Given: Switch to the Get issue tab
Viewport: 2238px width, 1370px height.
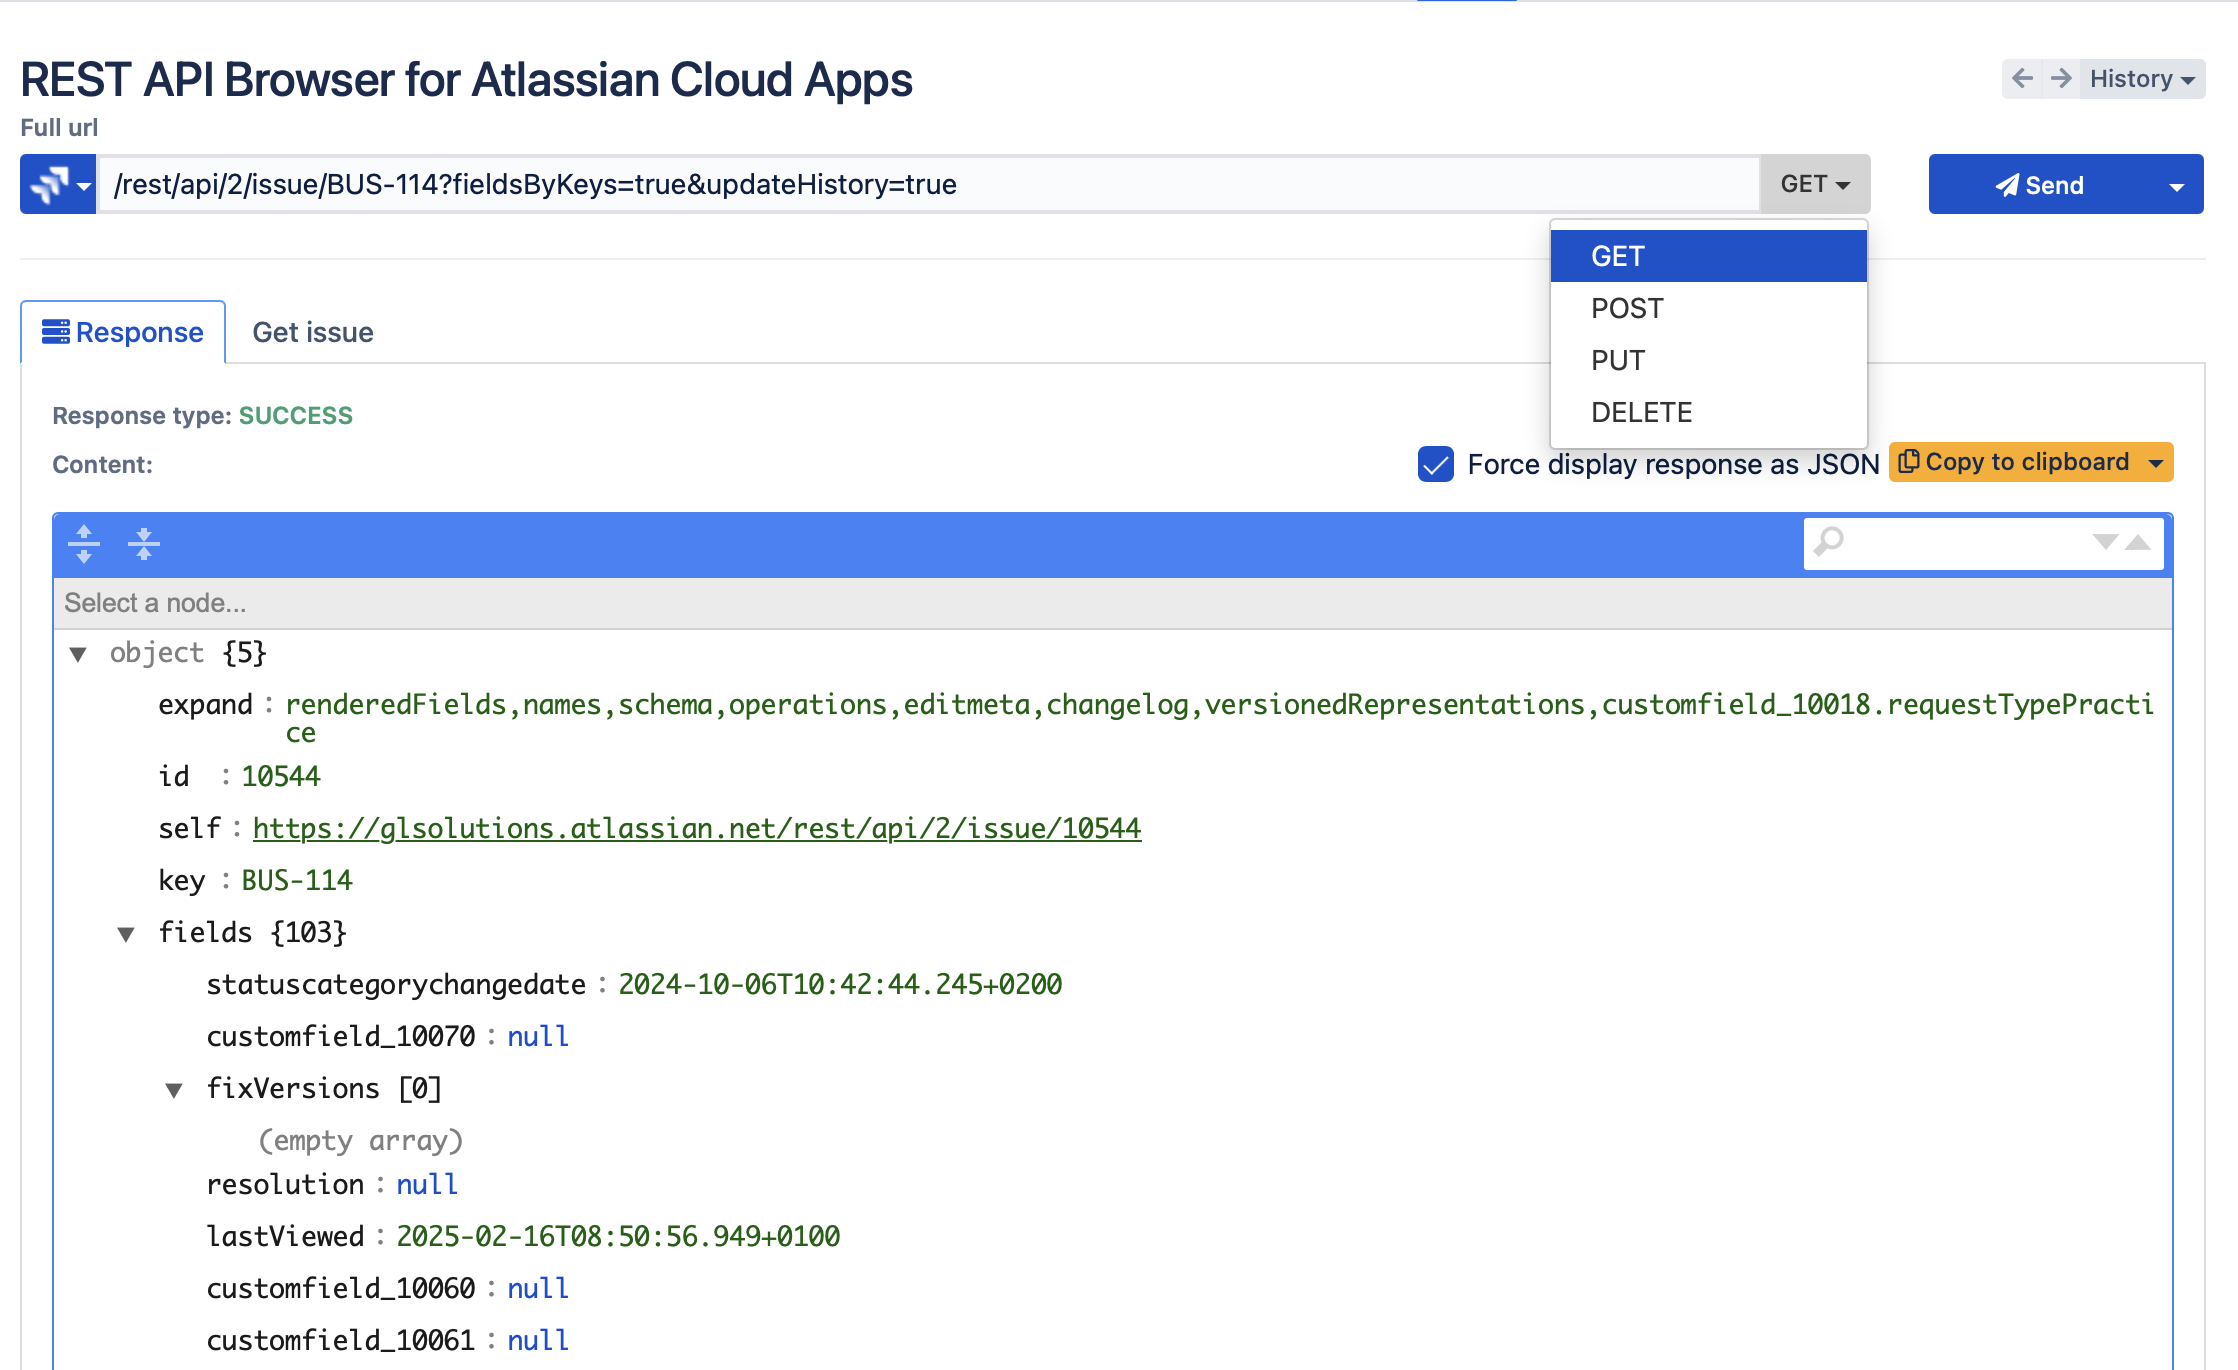Looking at the screenshot, I should coord(312,332).
